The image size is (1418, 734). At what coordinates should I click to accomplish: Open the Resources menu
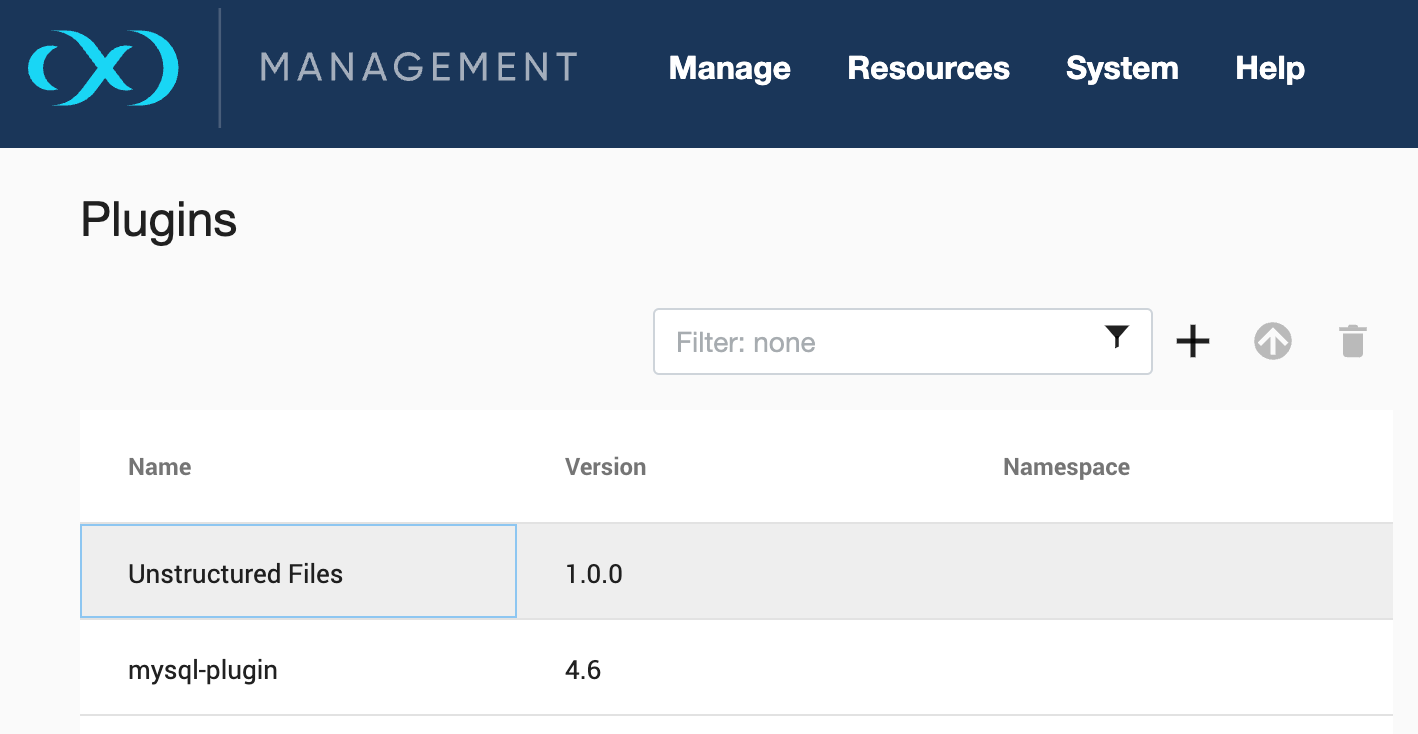[x=928, y=68]
